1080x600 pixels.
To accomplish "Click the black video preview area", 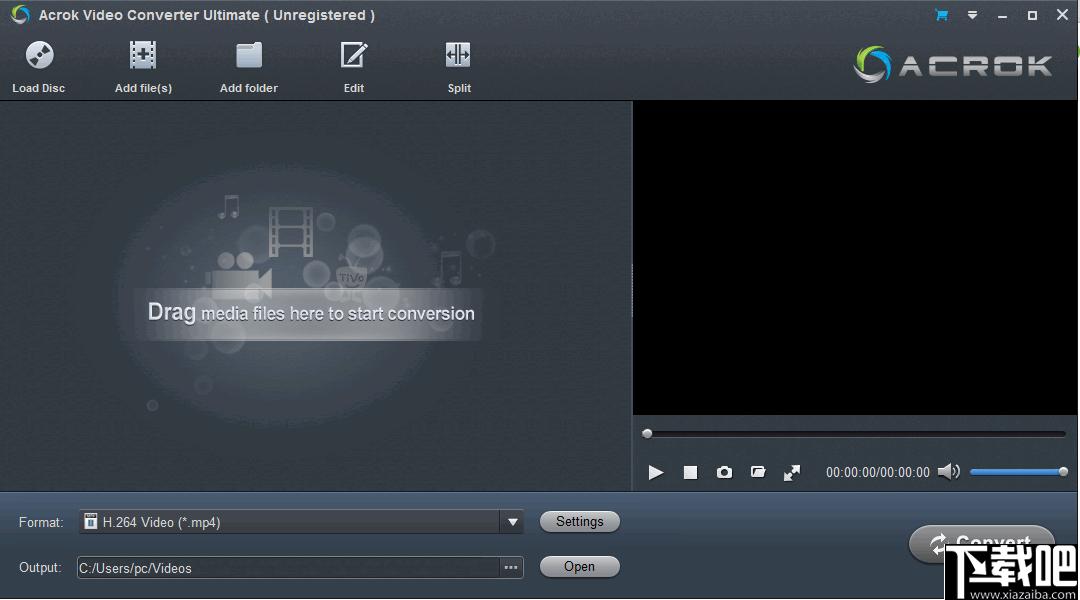I will [854, 258].
